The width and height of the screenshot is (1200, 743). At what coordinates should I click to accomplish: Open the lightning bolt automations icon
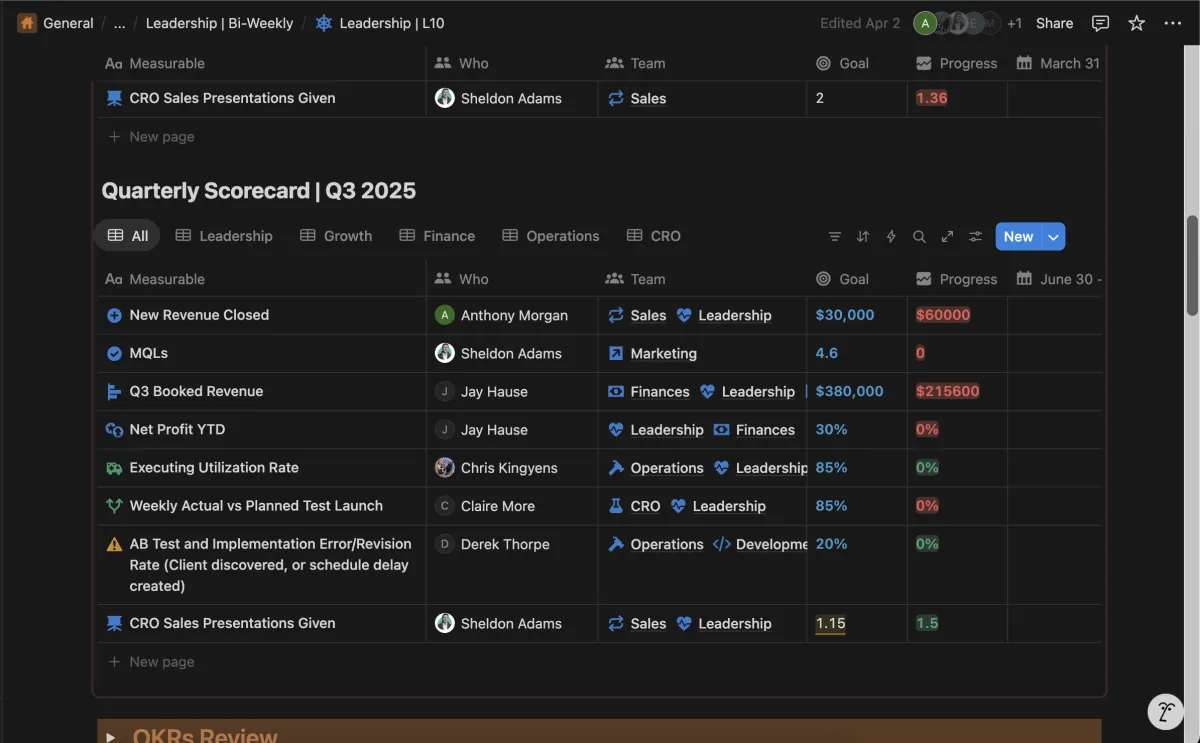(891, 237)
